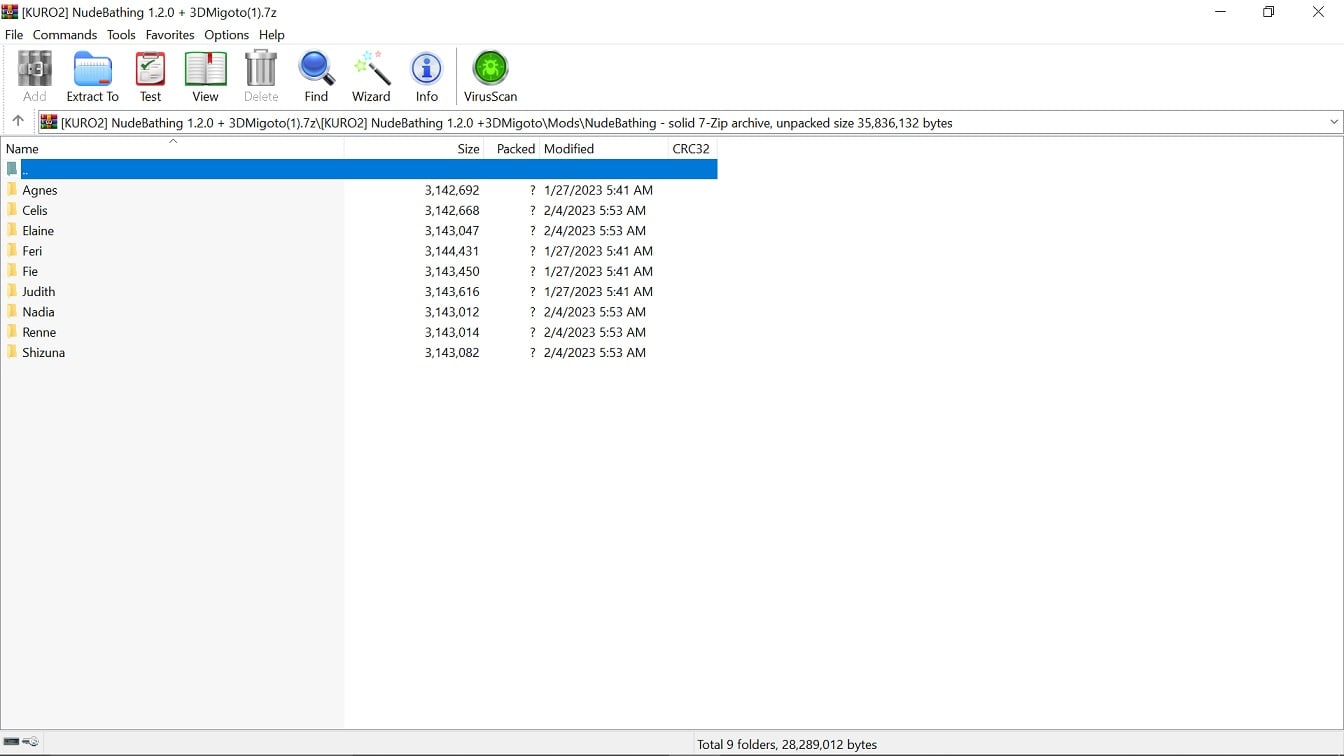1344x756 pixels.
Task: Run the Test archive tool
Action: pyautogui.click(x=150, y=77)
